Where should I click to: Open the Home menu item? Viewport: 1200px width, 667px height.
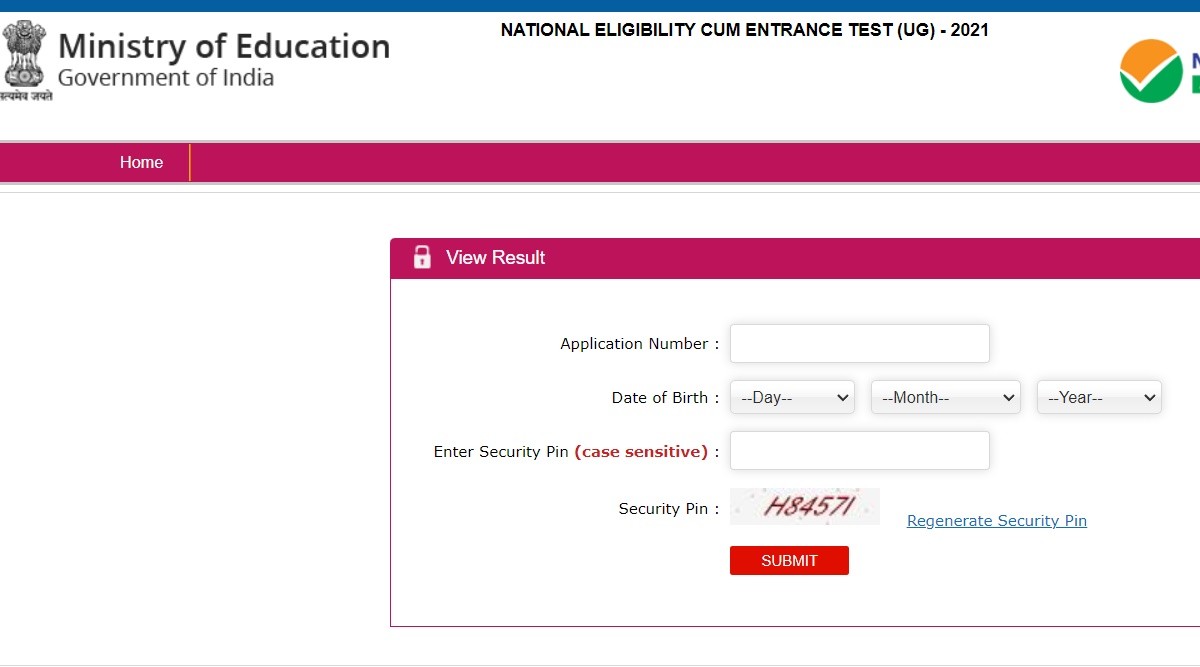tap(141, 162)
